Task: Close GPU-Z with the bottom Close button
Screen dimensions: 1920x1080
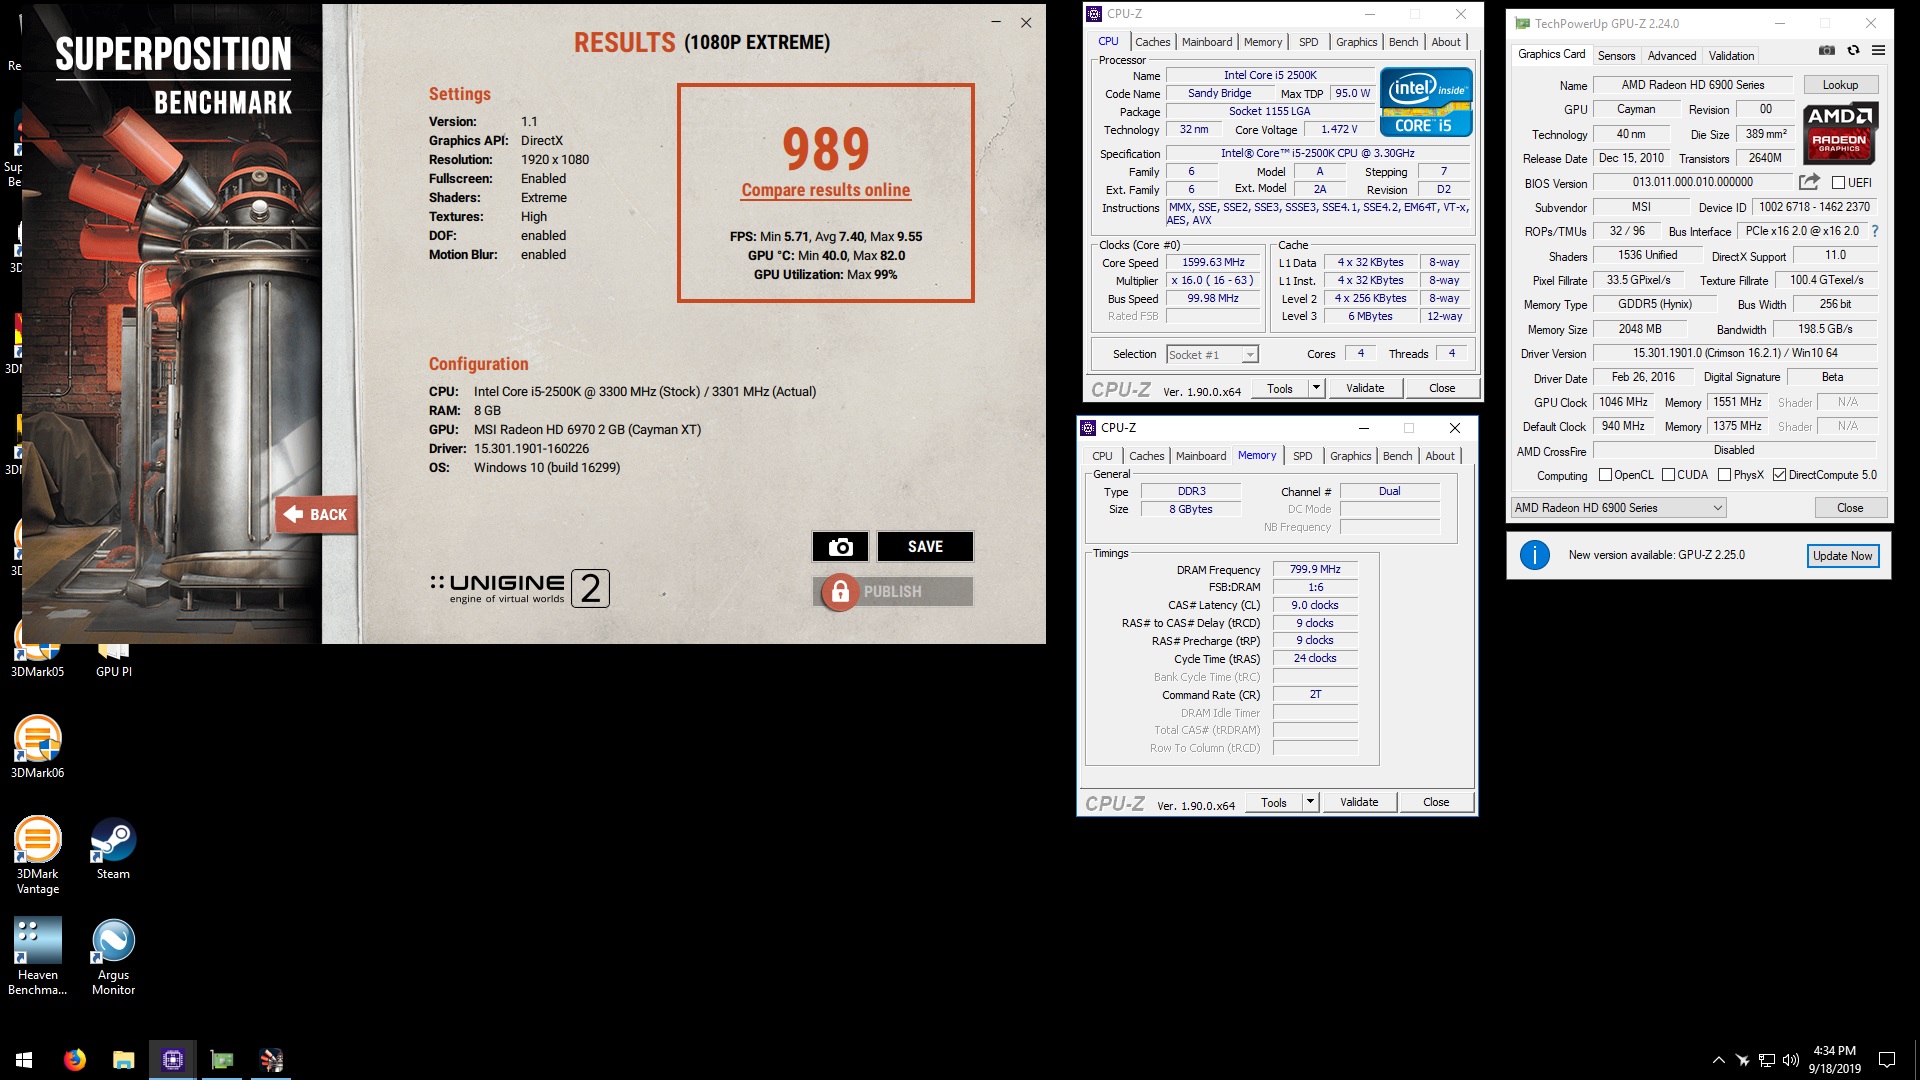Action: point(1850,508)
